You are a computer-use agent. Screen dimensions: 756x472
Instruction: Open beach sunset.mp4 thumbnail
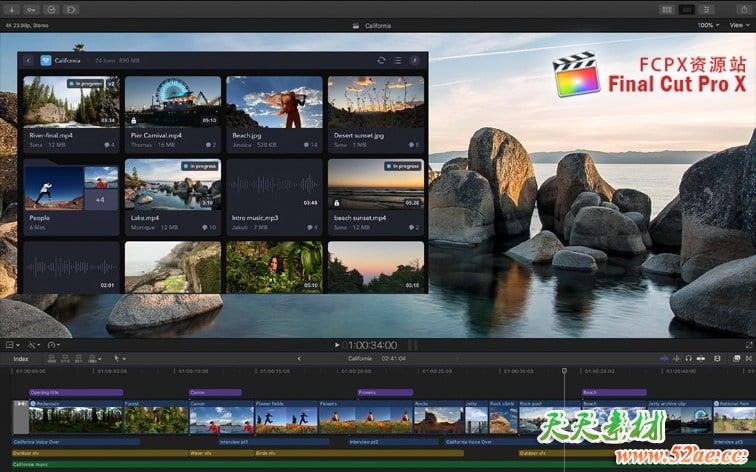(376, 184)
